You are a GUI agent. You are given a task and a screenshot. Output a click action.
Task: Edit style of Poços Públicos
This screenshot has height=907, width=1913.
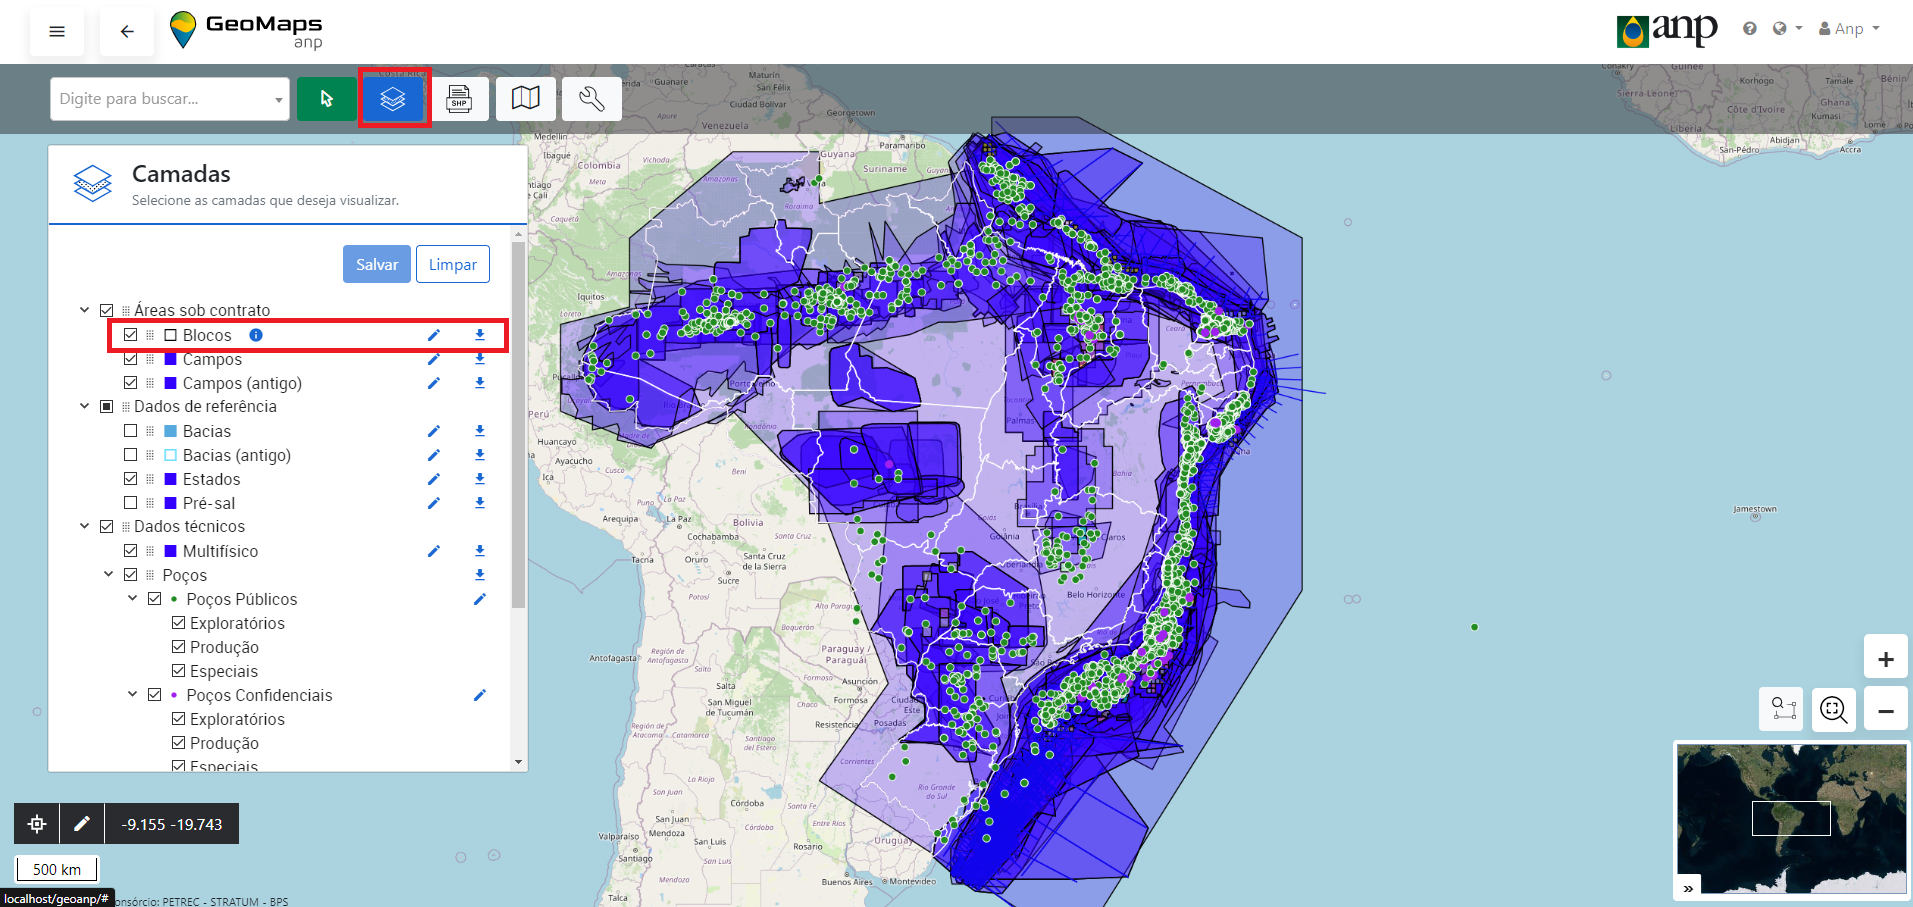coord(480,599)
